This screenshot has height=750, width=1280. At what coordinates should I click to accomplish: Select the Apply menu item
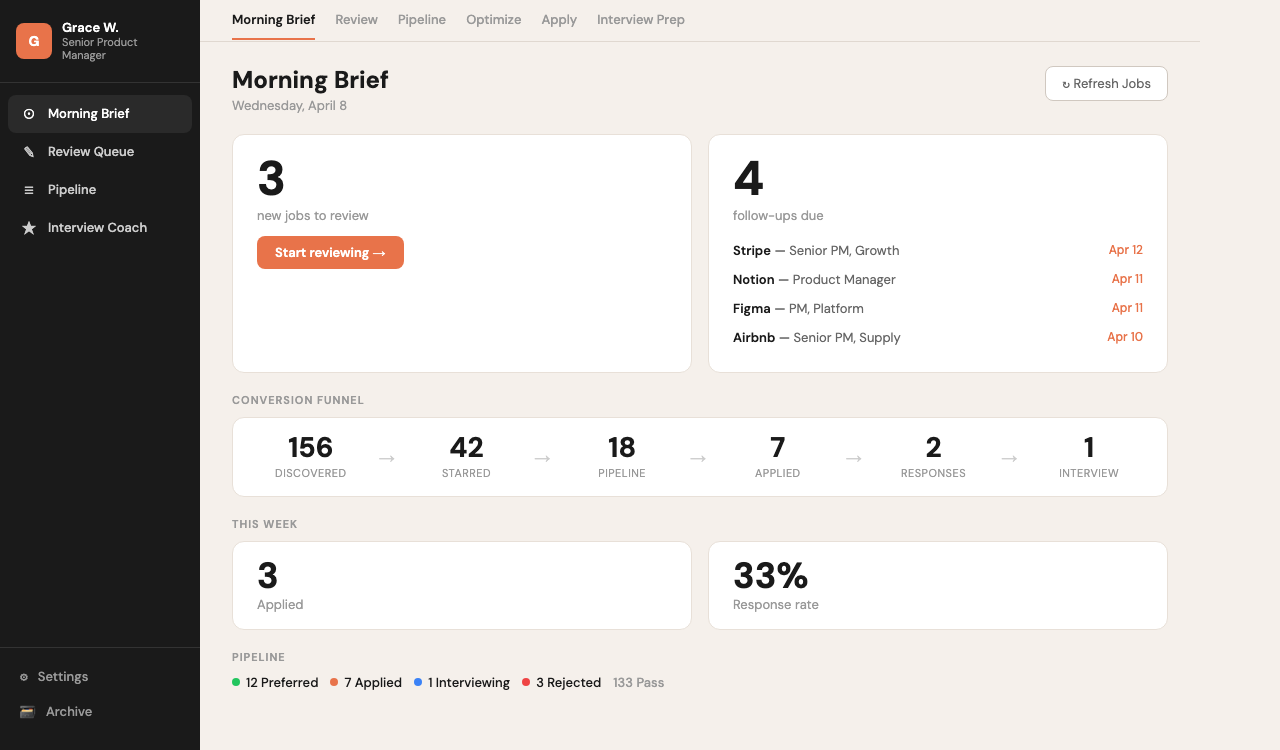click(x=559, y=19)
